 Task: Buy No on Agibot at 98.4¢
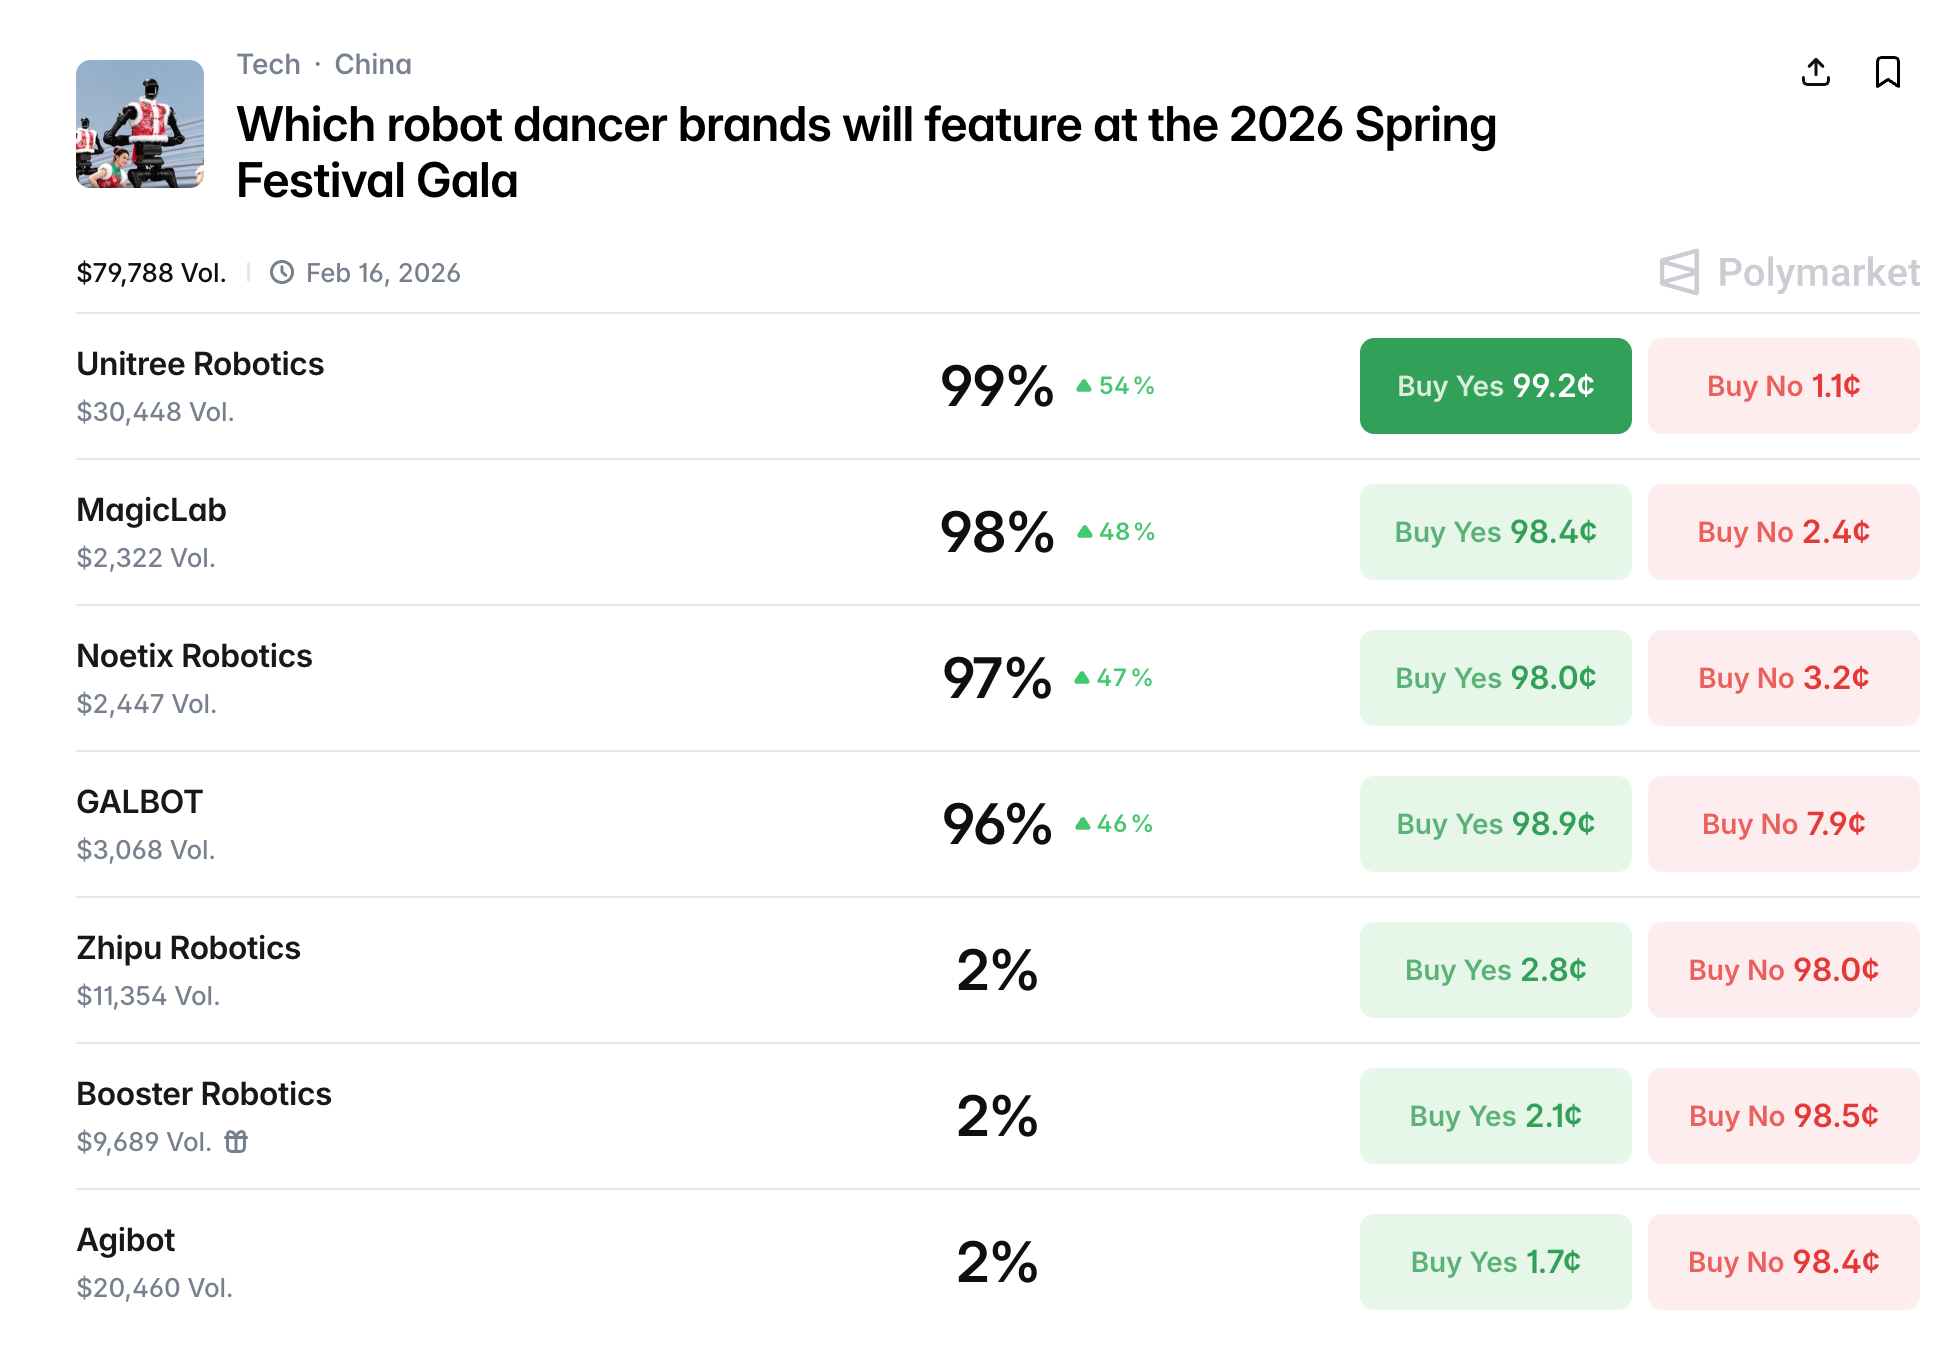click(1783, 1262)
